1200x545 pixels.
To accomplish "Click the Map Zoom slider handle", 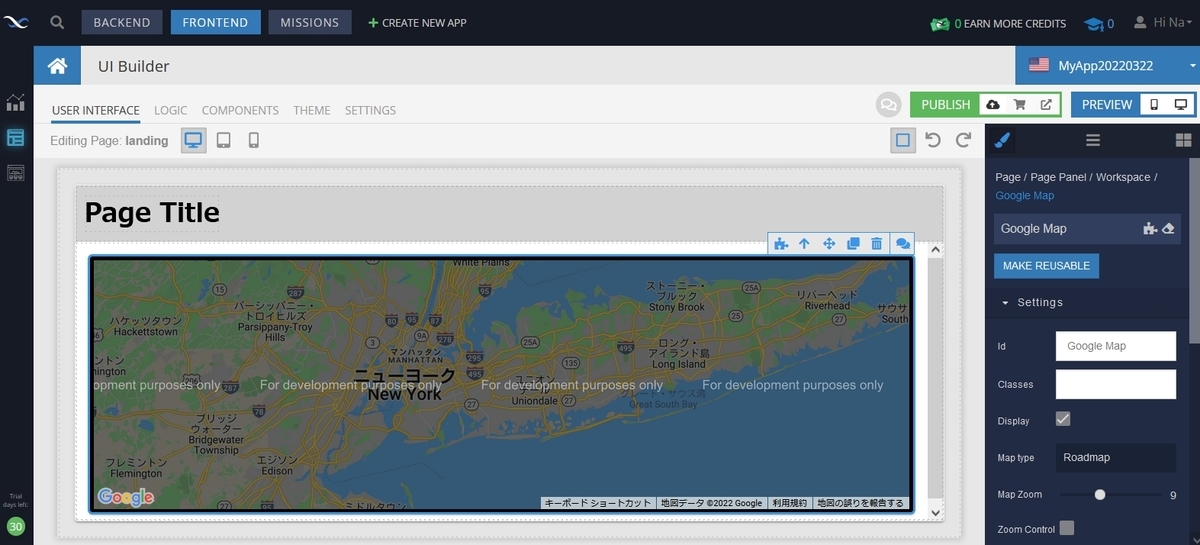I will pos(1100,494).
